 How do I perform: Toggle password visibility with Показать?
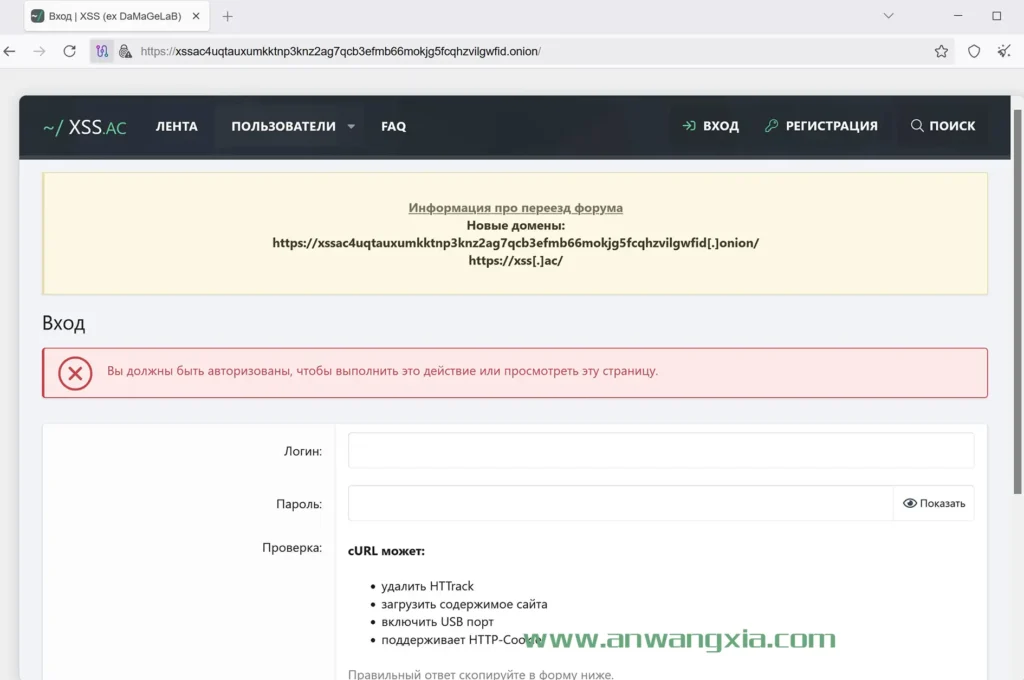(934, 503)
